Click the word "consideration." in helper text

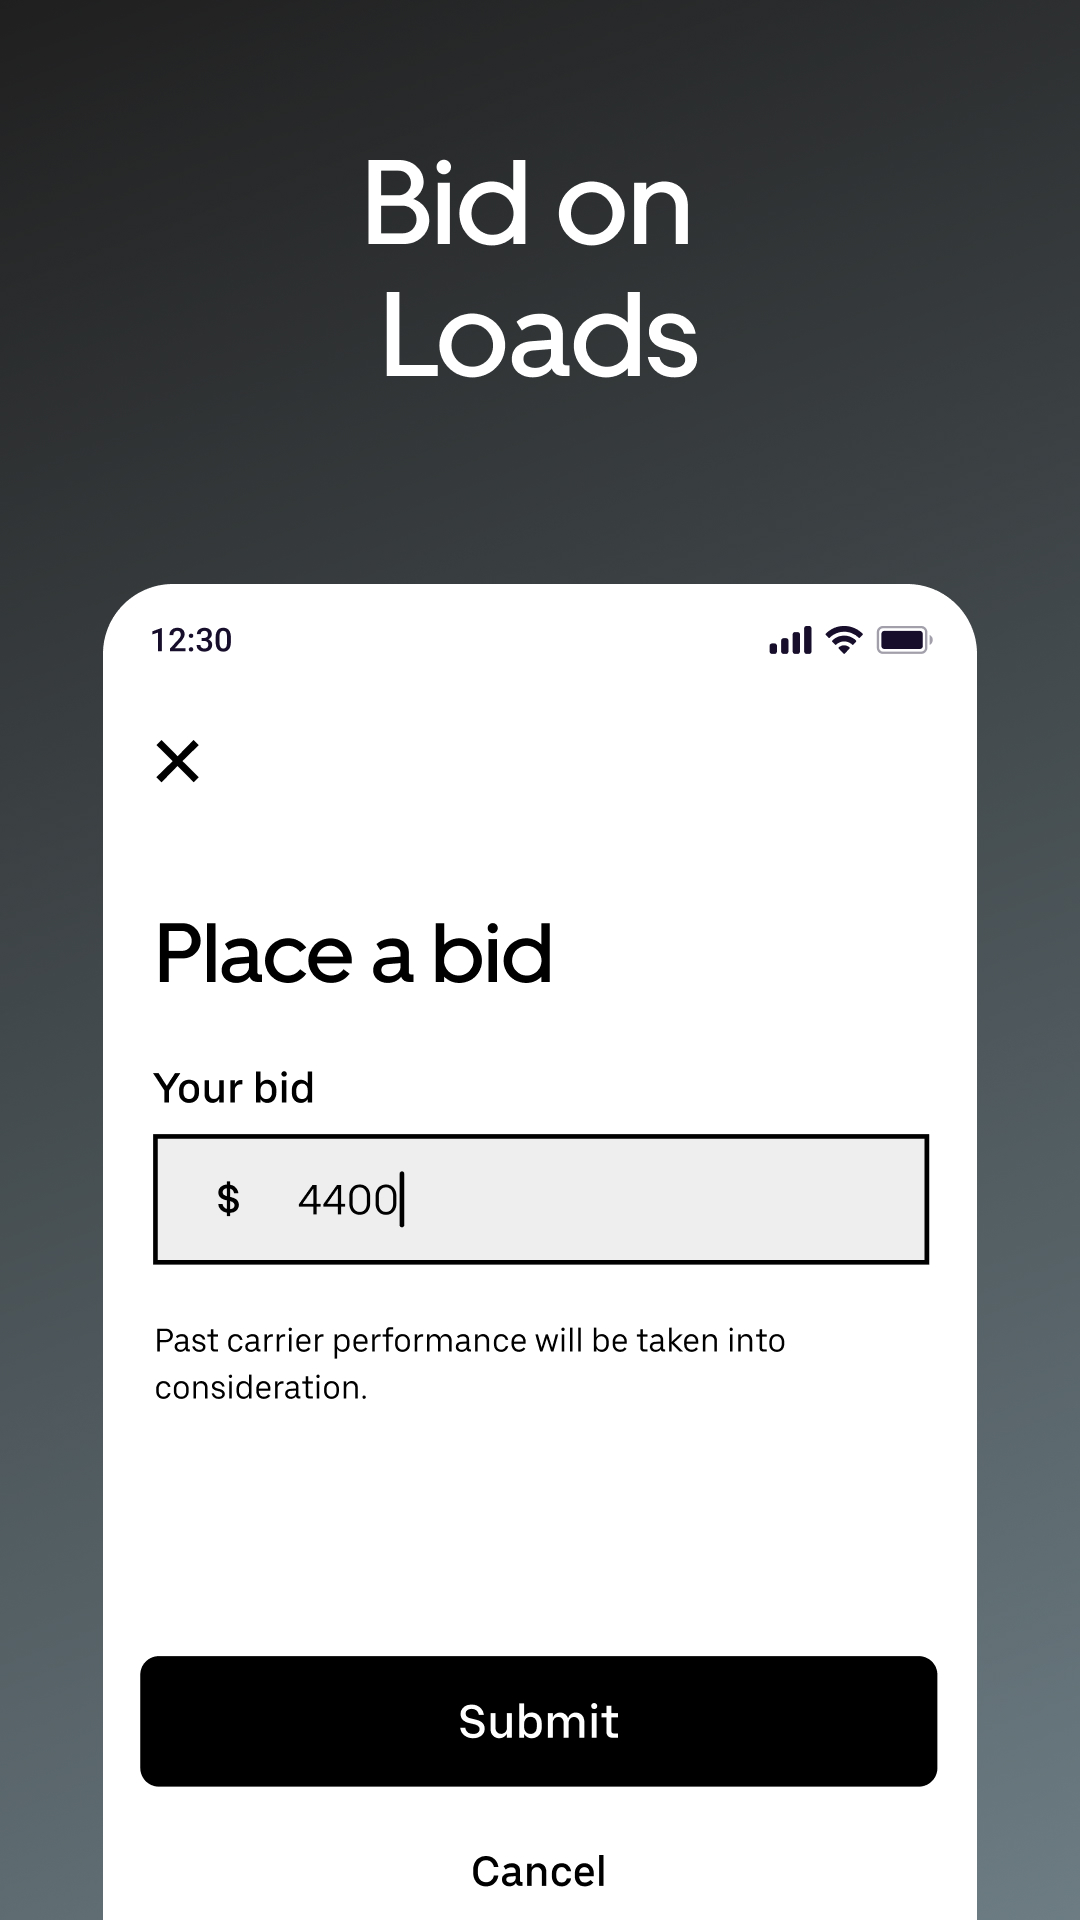point(261,1387)
